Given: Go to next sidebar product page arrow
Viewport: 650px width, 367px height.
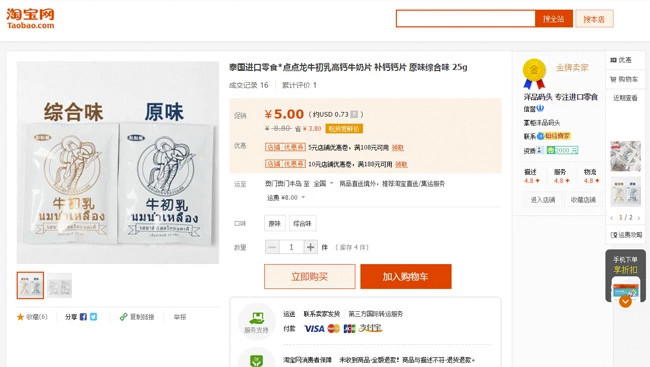Looking at the screenshot, I should coord(638,218).
